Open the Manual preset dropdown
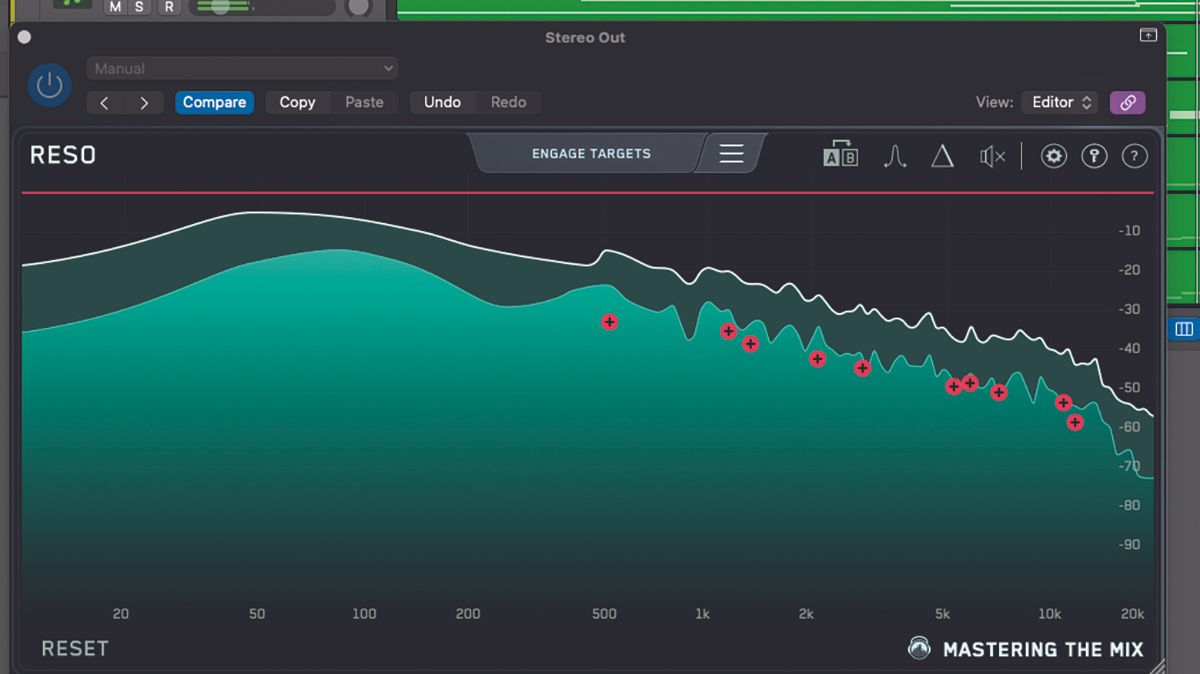Screen dimensions: 1200x674 242,68
